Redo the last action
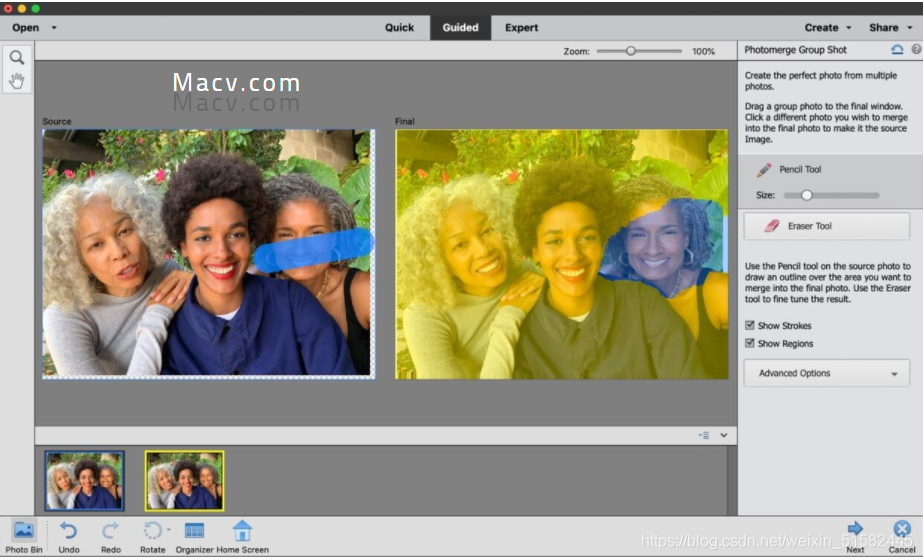923x560 pixels. tap(110, 536)
